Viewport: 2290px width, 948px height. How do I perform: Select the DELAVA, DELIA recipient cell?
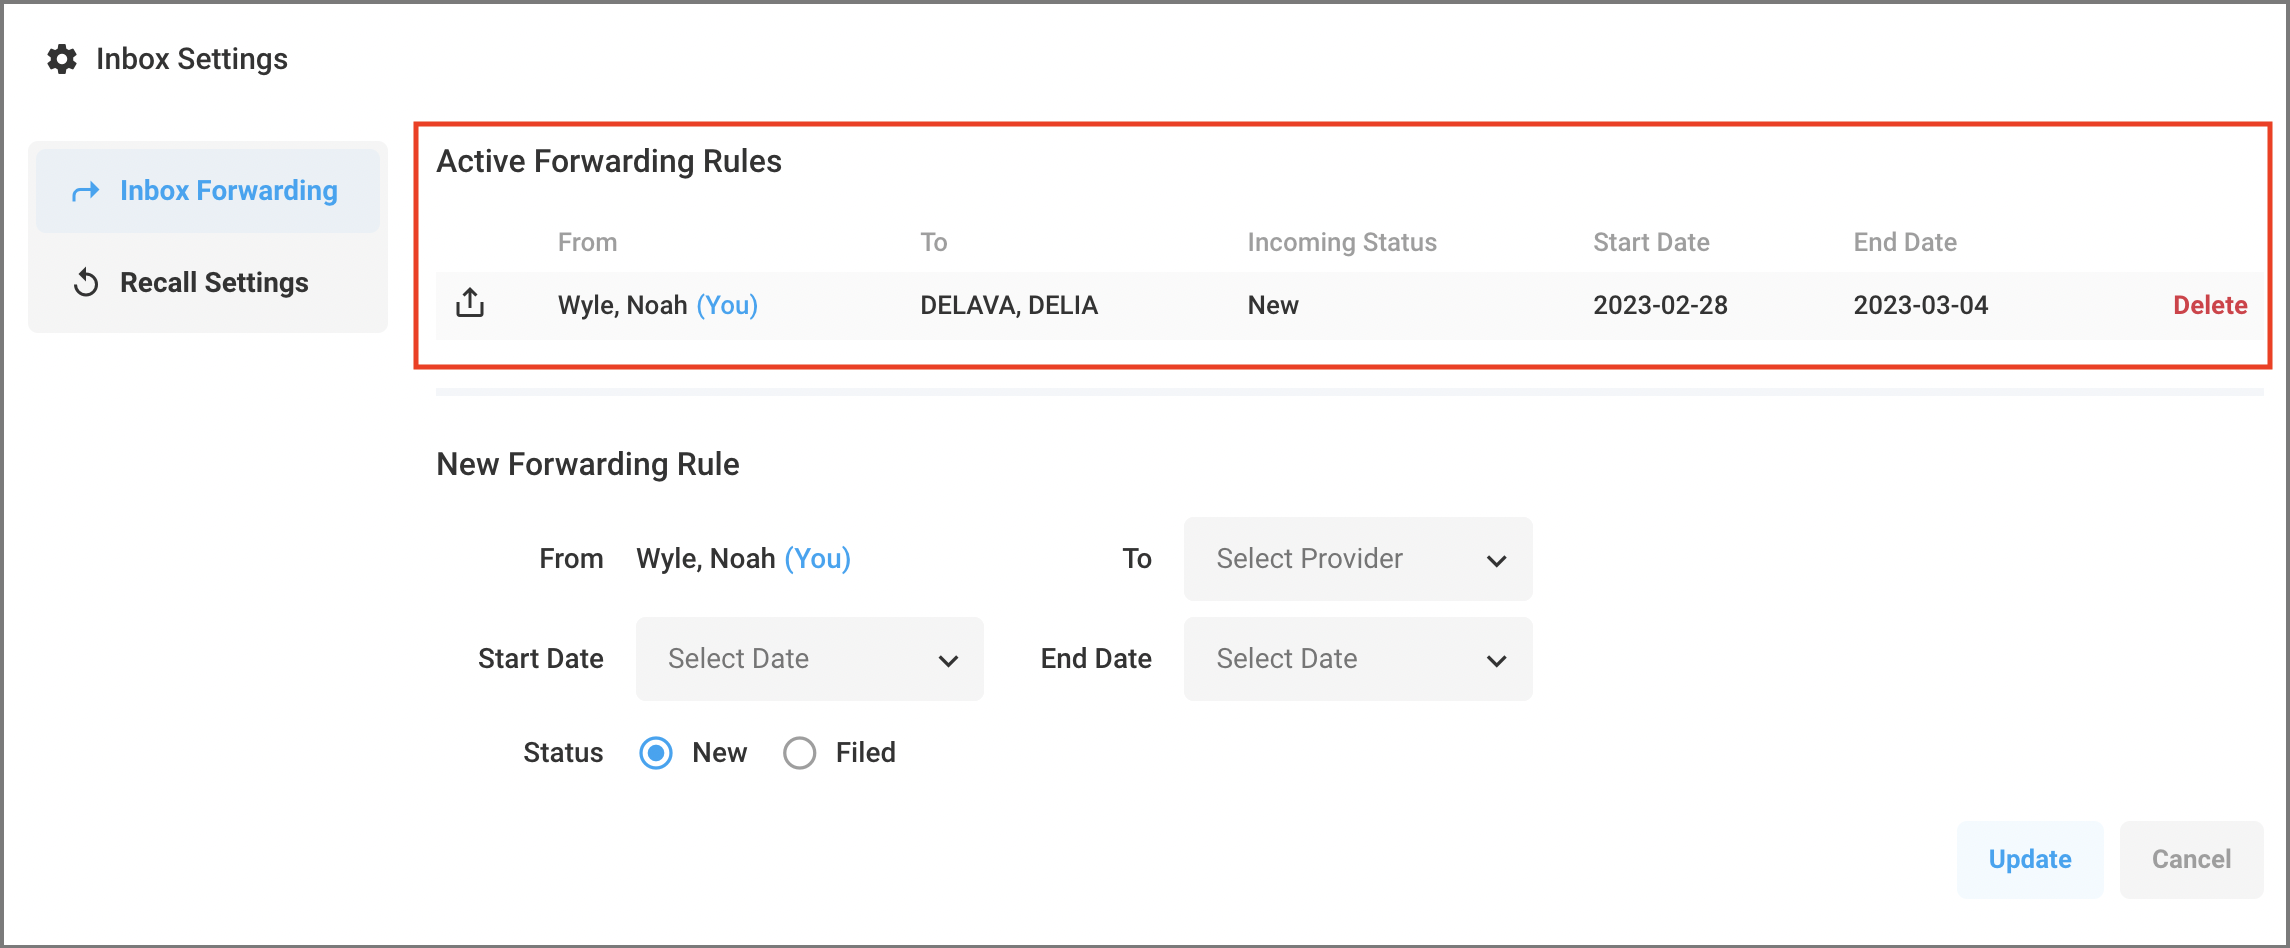[x=1008, y=305]
